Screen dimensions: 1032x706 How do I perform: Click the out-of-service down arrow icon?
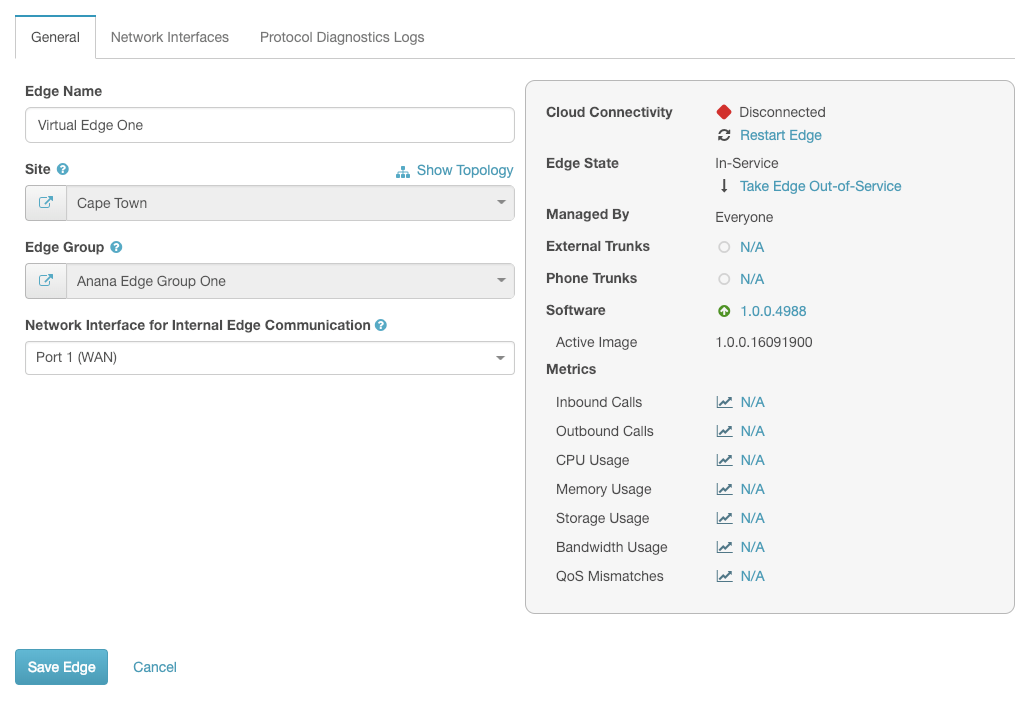(724, 186)
